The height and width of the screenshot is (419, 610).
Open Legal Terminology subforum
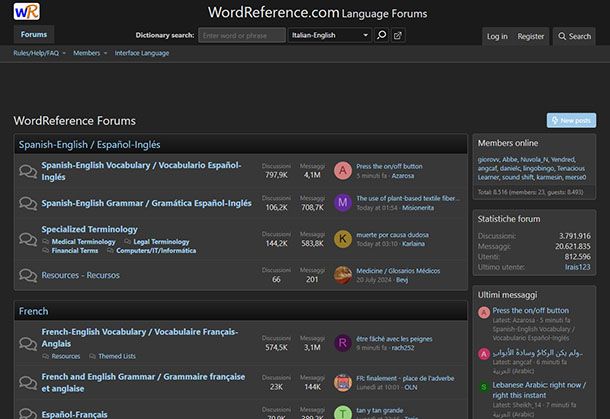pos(161,242)
